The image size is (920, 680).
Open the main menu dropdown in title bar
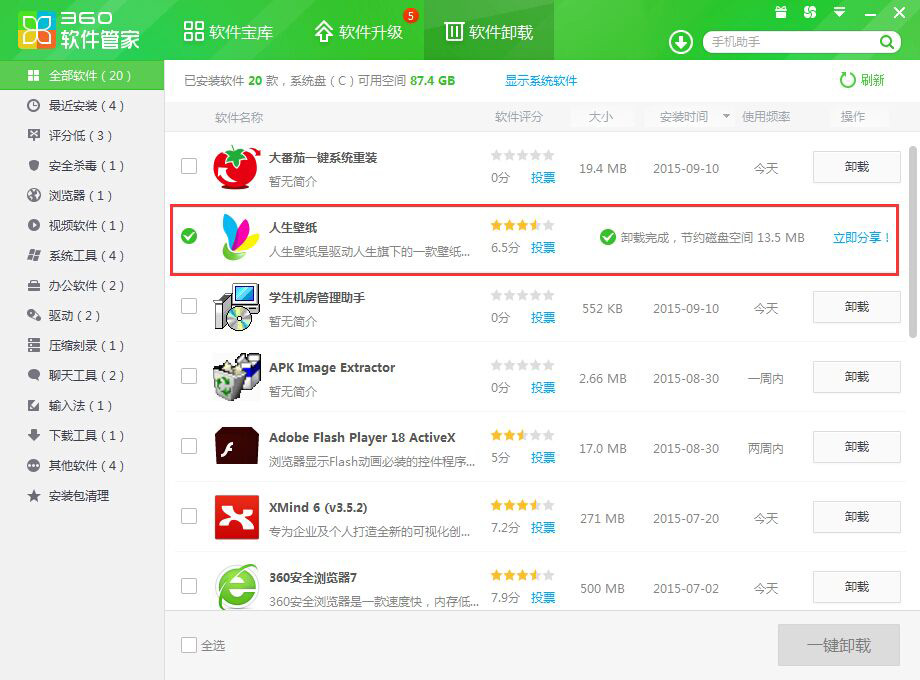840,12
